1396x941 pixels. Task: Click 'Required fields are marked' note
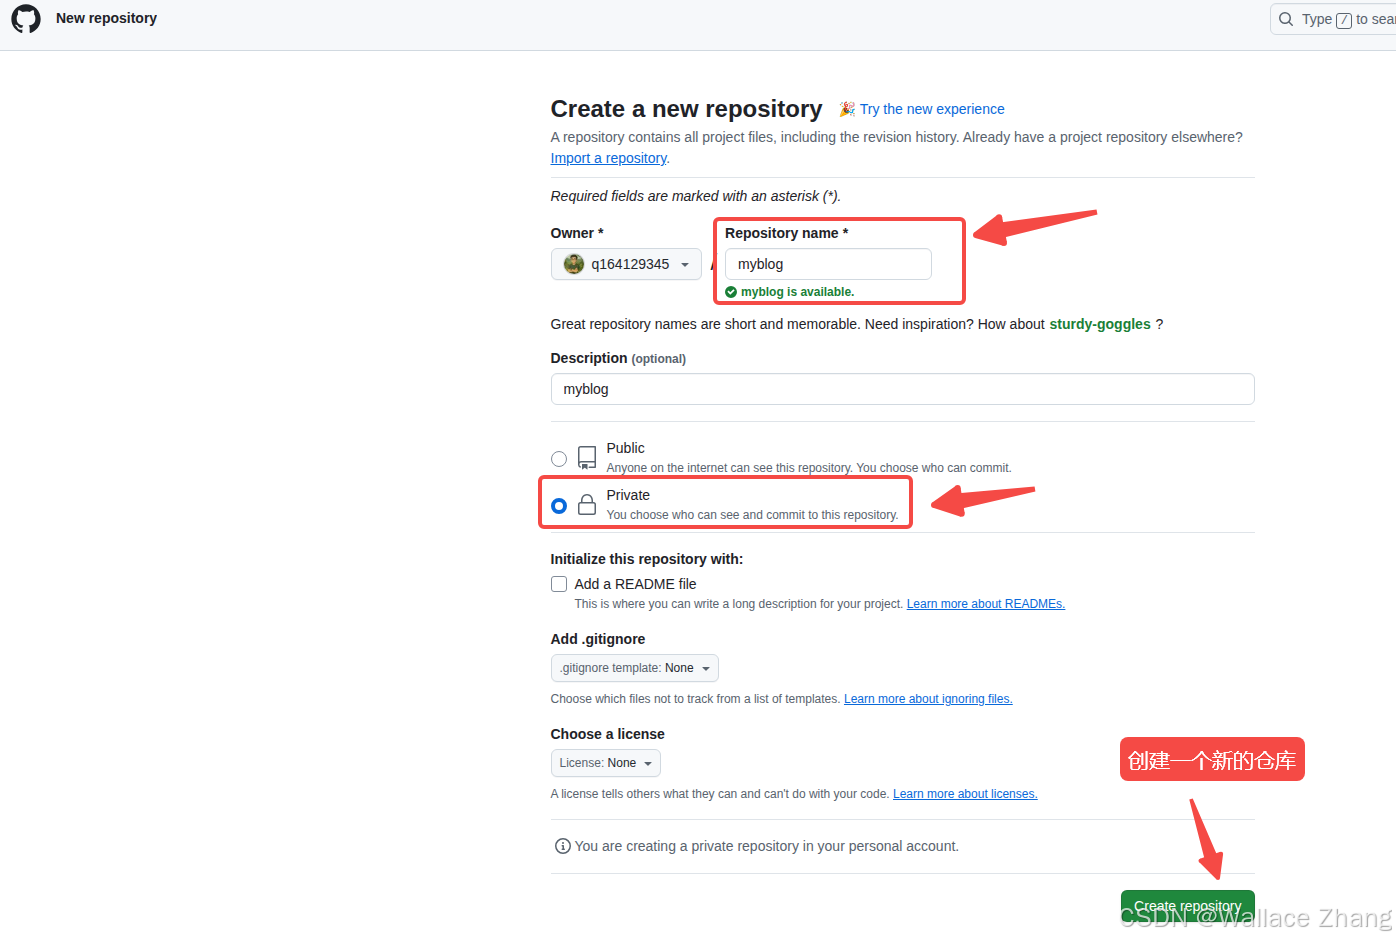point(696,196)
